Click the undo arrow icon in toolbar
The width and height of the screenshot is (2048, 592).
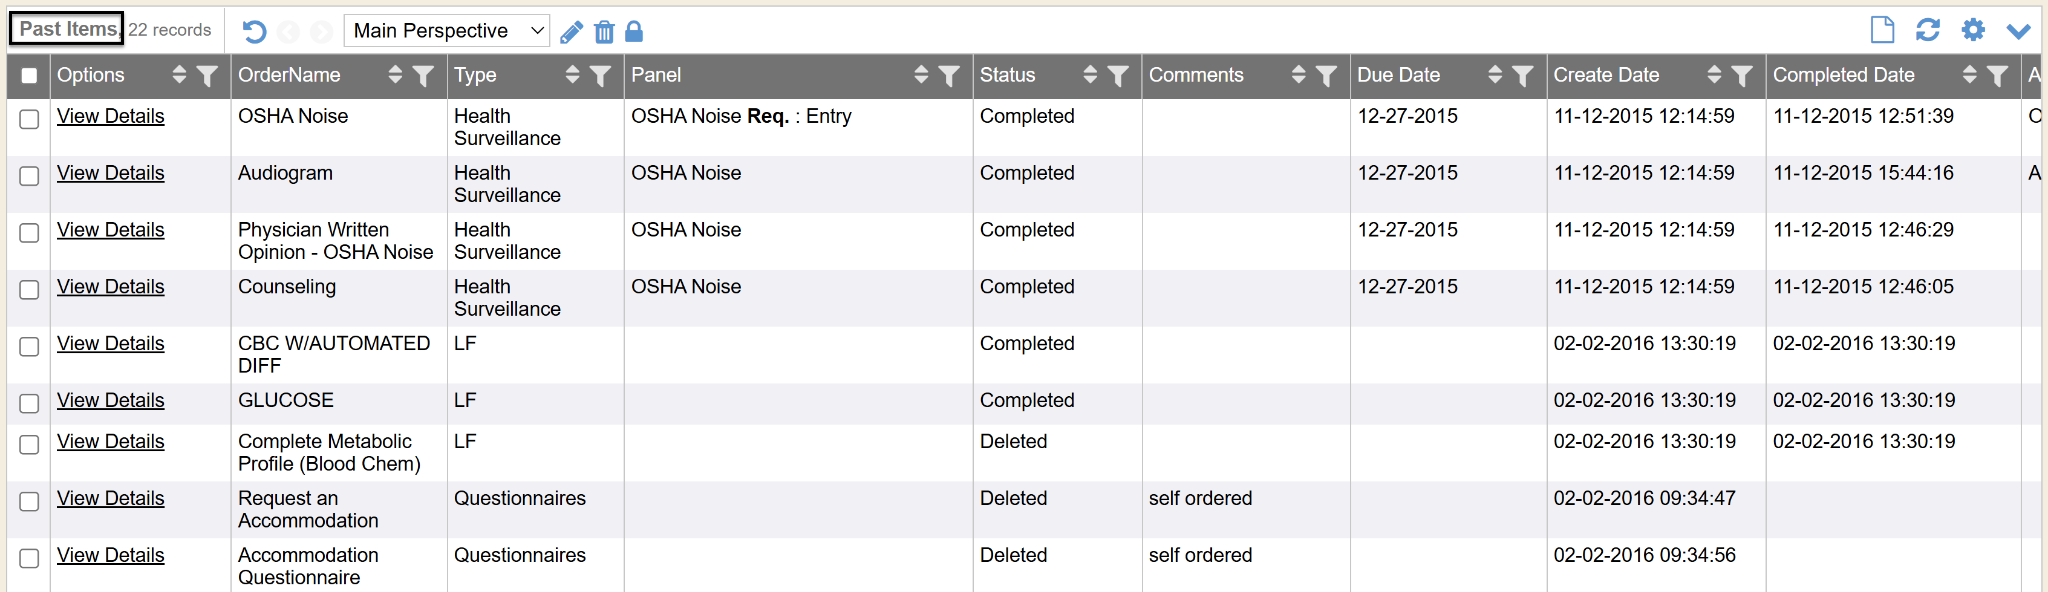[x=254, y=32]
